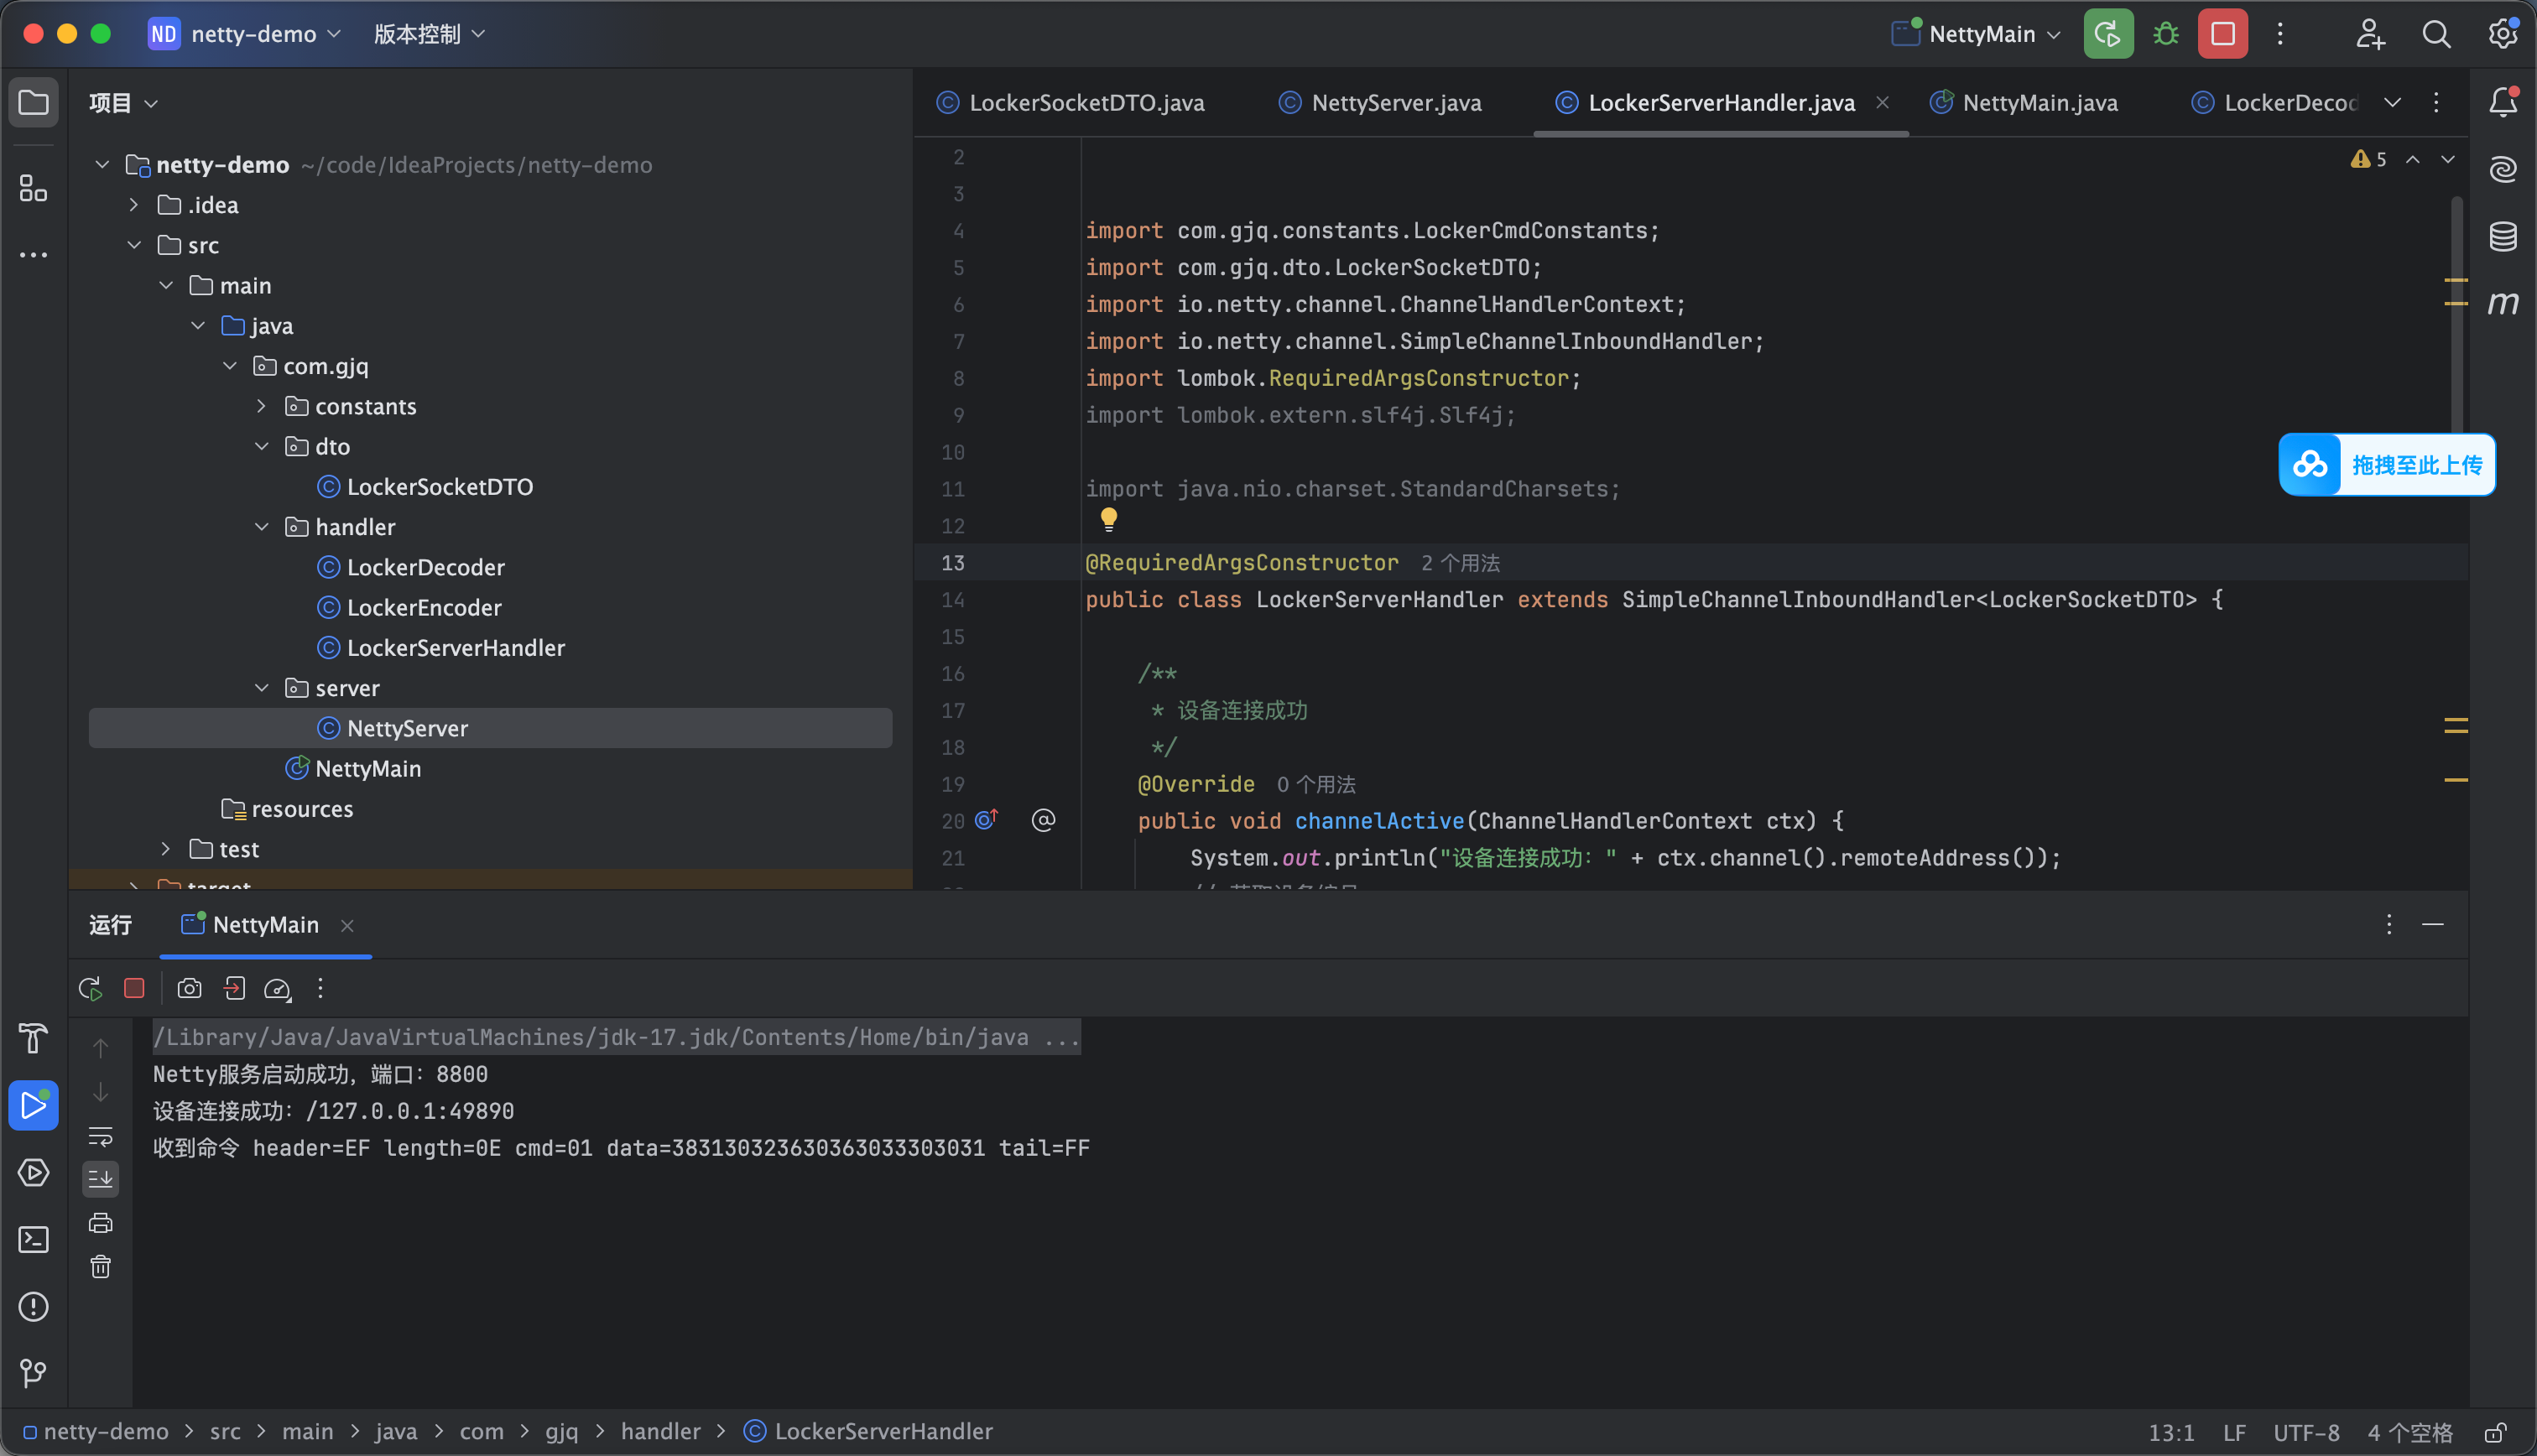Image resolution: width=2537 pixels, height=1456 pixels.
Task: Open the Database tool window
Action: (x=2503, y=236)
